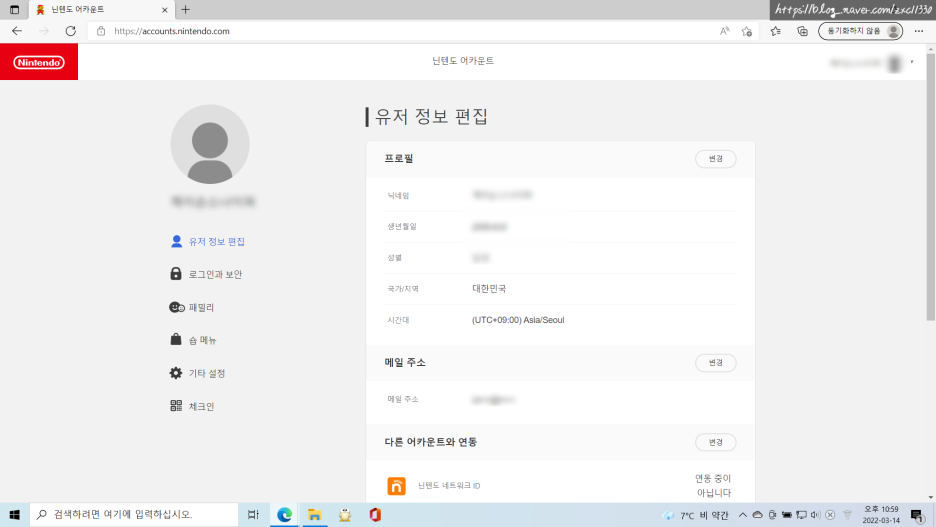
Task: Click 닌텐도 어카운트 header title
Action: tap(463, 61)
